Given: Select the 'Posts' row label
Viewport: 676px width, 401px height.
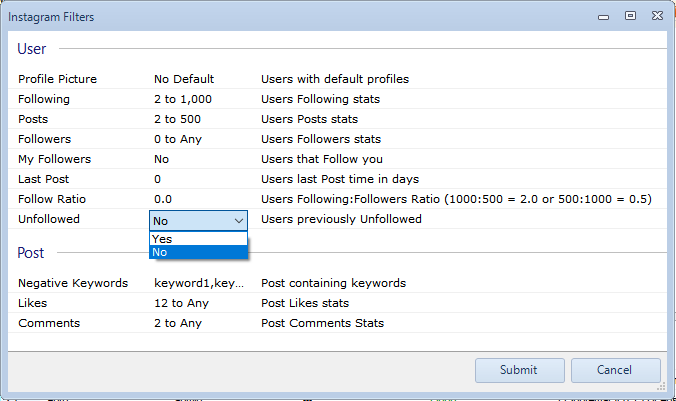Looking at the screenshot, I should click(x=33, y=119).
